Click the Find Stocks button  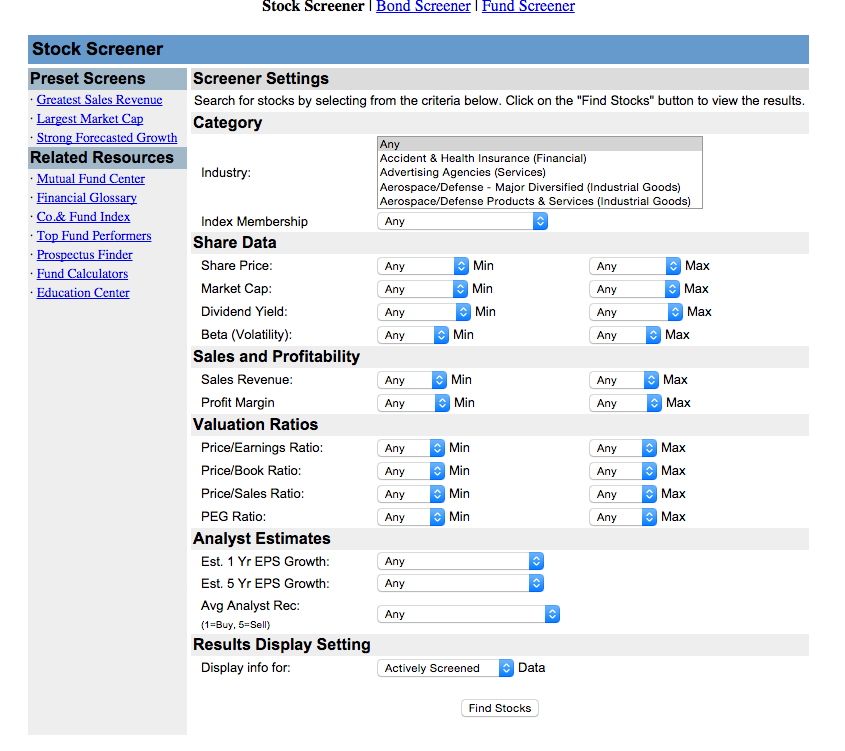(500, 708)
